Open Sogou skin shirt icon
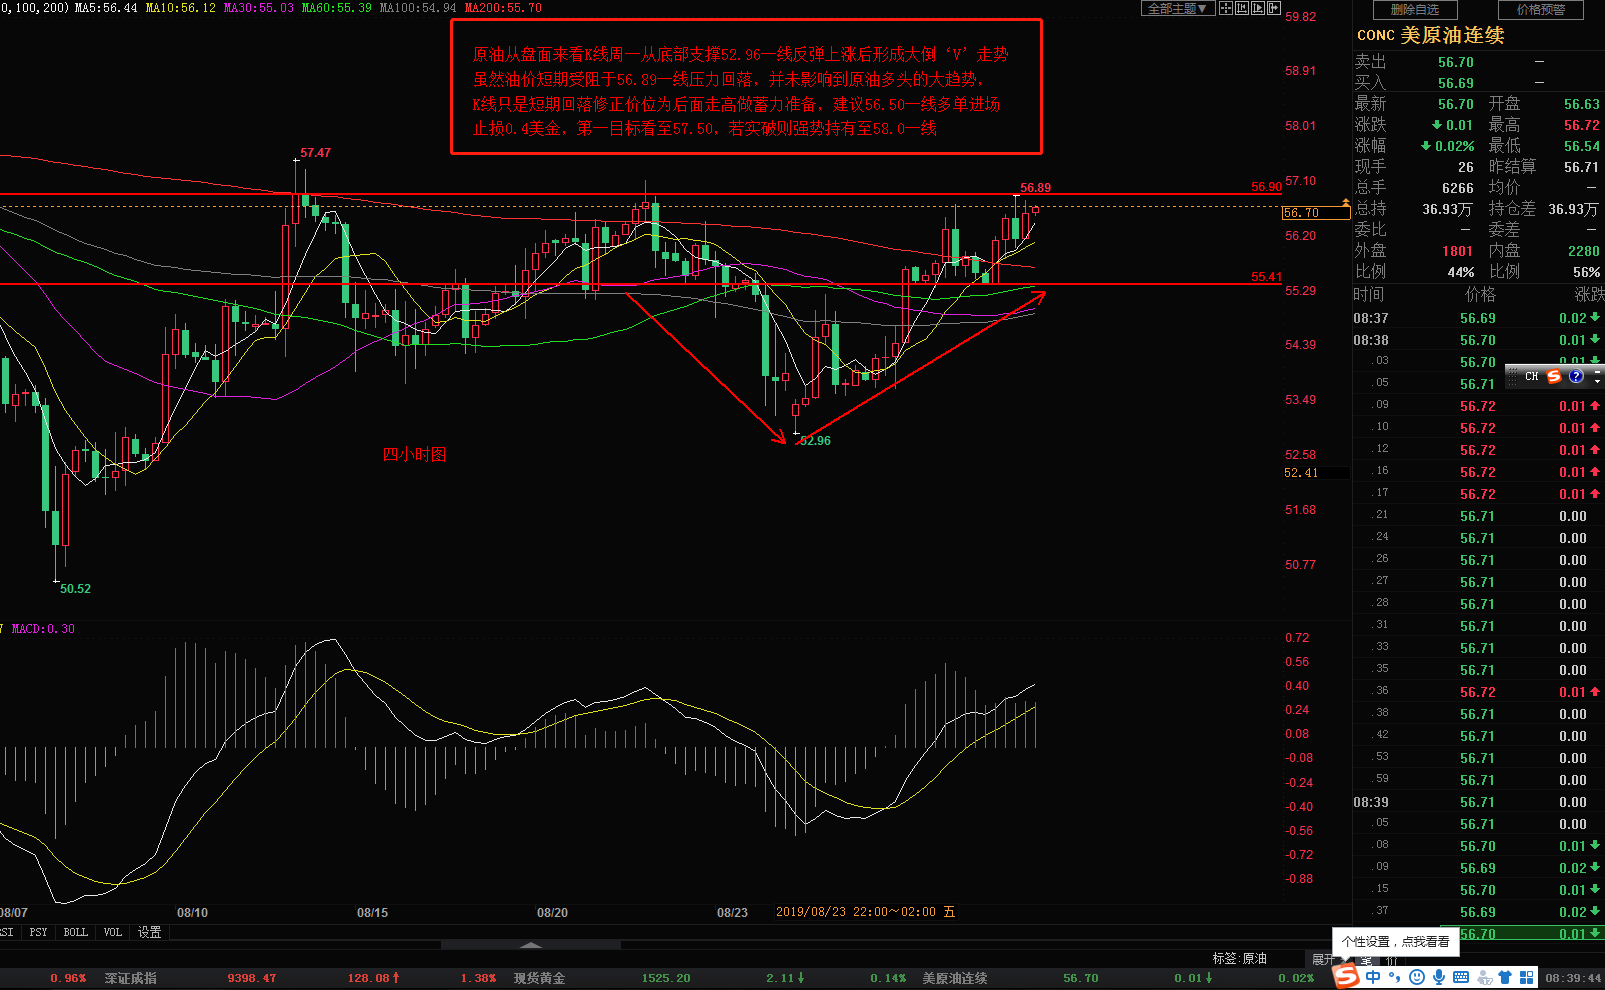 click(x=1505, y=977)
